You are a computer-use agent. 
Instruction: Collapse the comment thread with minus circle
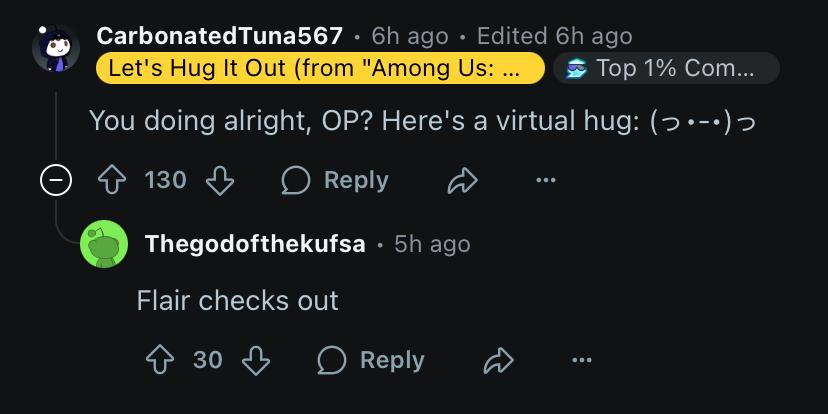click(56, 180)
